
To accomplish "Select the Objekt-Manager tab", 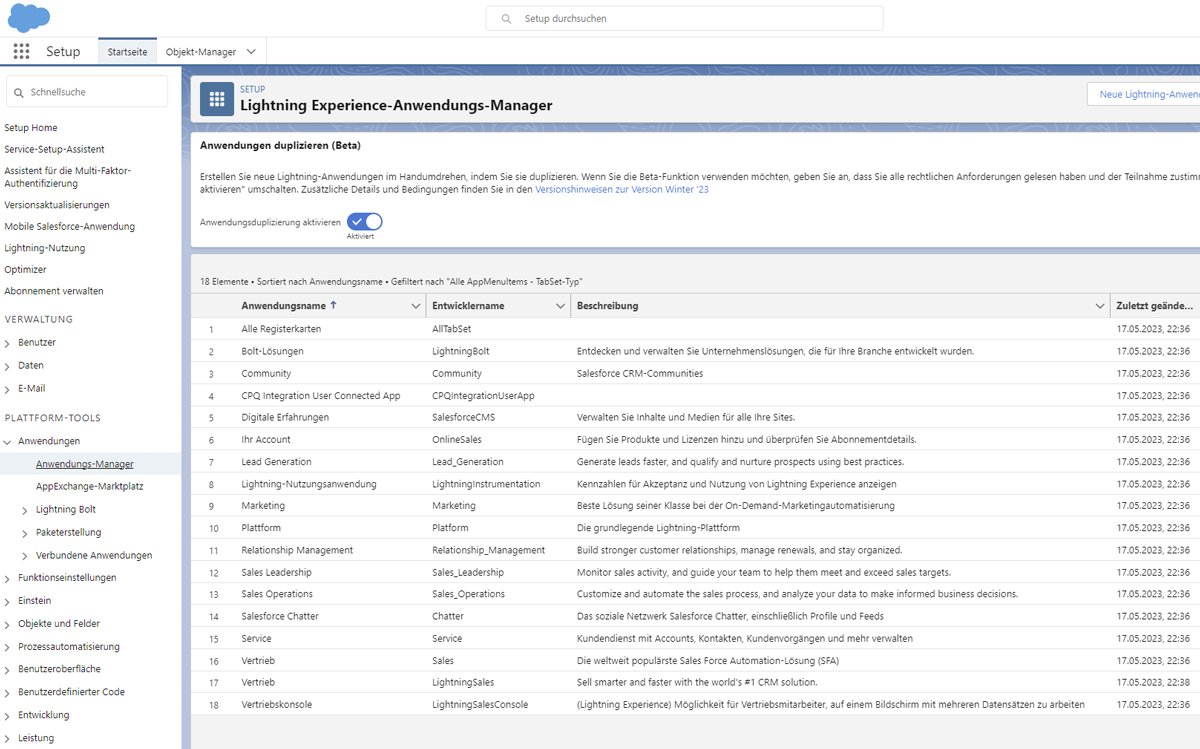I will (203, 52).
